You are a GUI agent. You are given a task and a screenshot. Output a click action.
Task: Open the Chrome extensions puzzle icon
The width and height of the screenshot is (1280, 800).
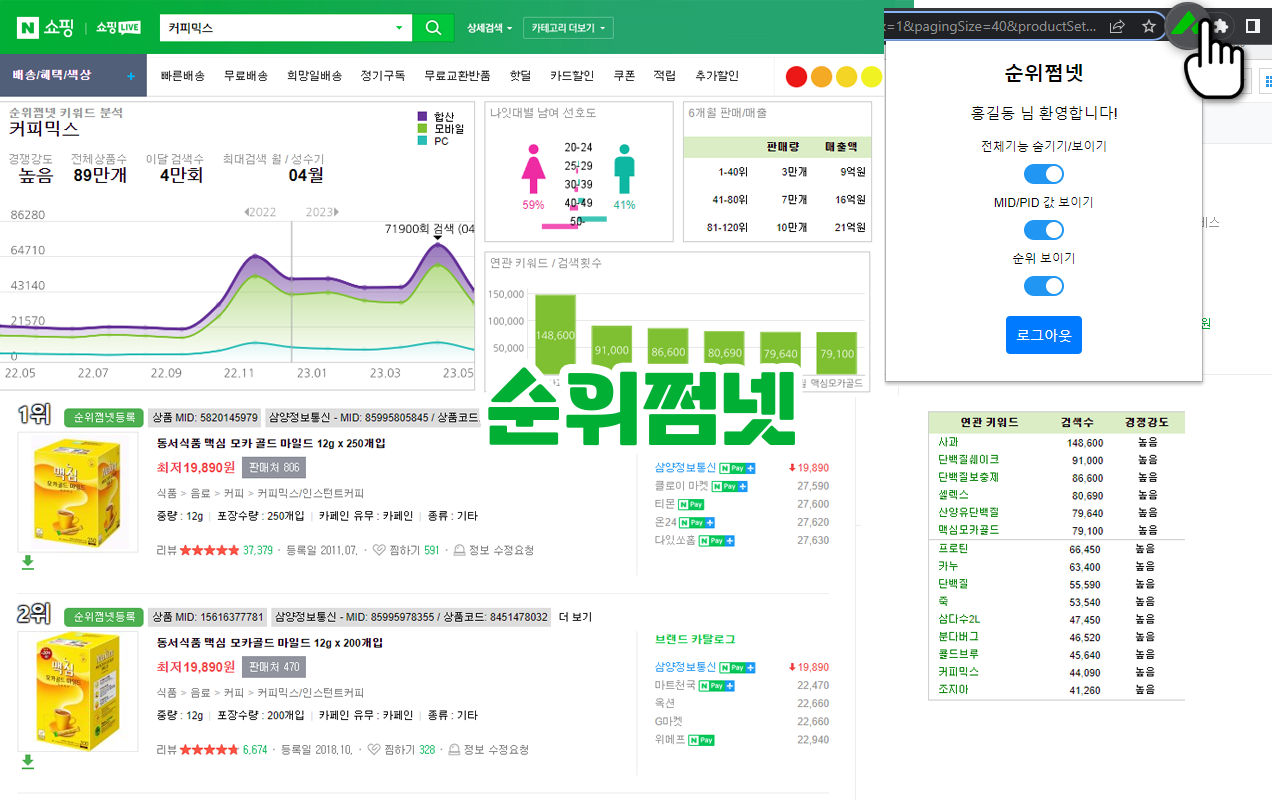click(1221, 26)
